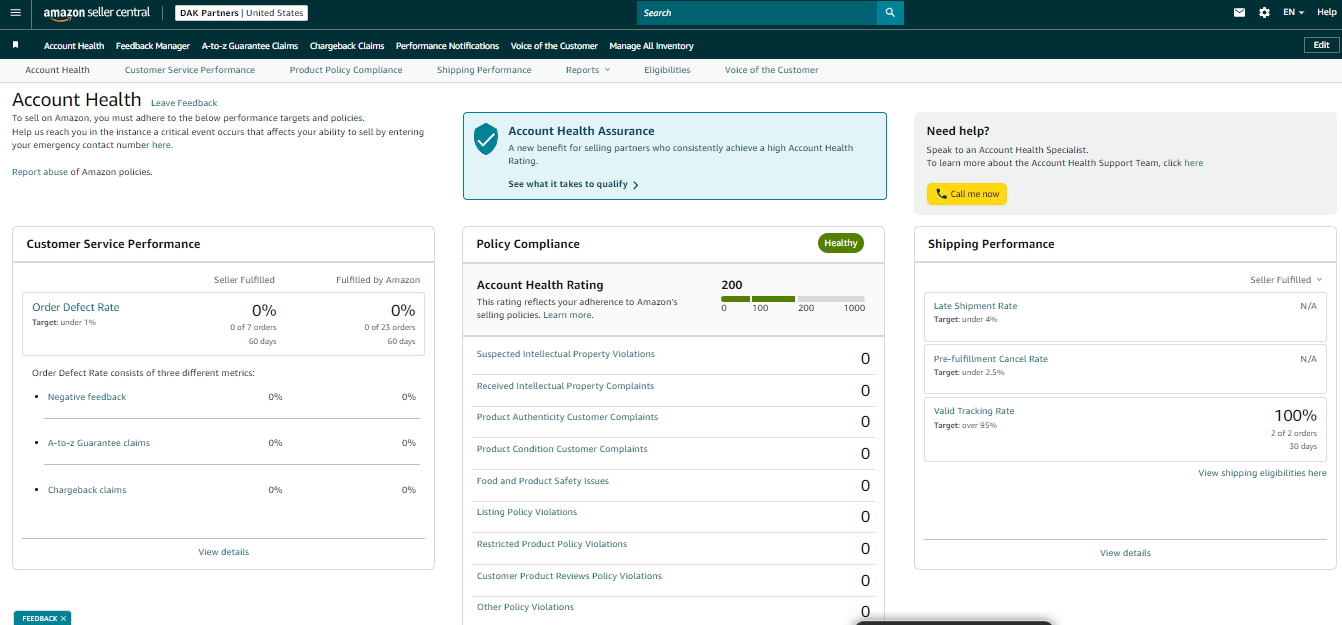Click 'here' link for Account Health Support Team
Screen dimensions: 1342x625
click(1194, 163)
